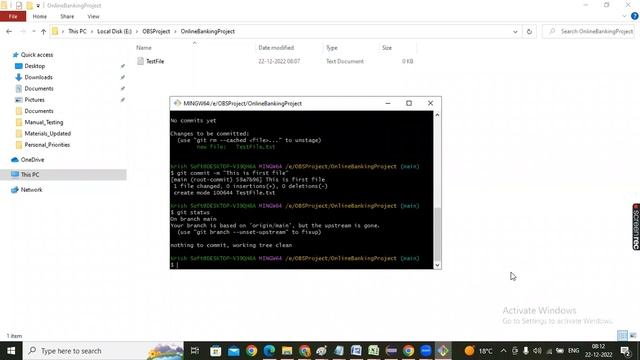Select OneDrive in navigation pane

click(x=32, y=160)
